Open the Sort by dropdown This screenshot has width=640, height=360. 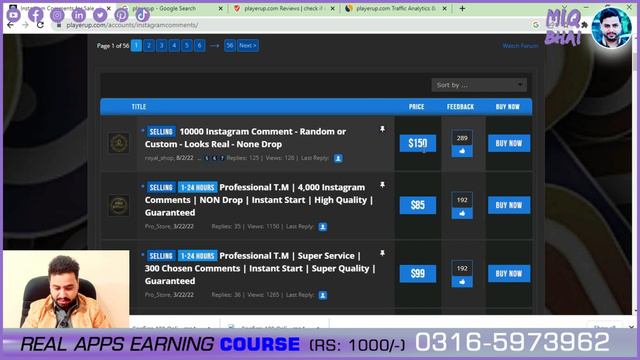479,85
